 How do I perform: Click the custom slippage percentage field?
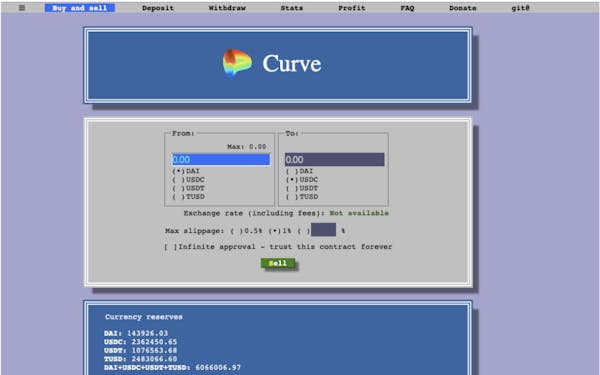(323, 230)
